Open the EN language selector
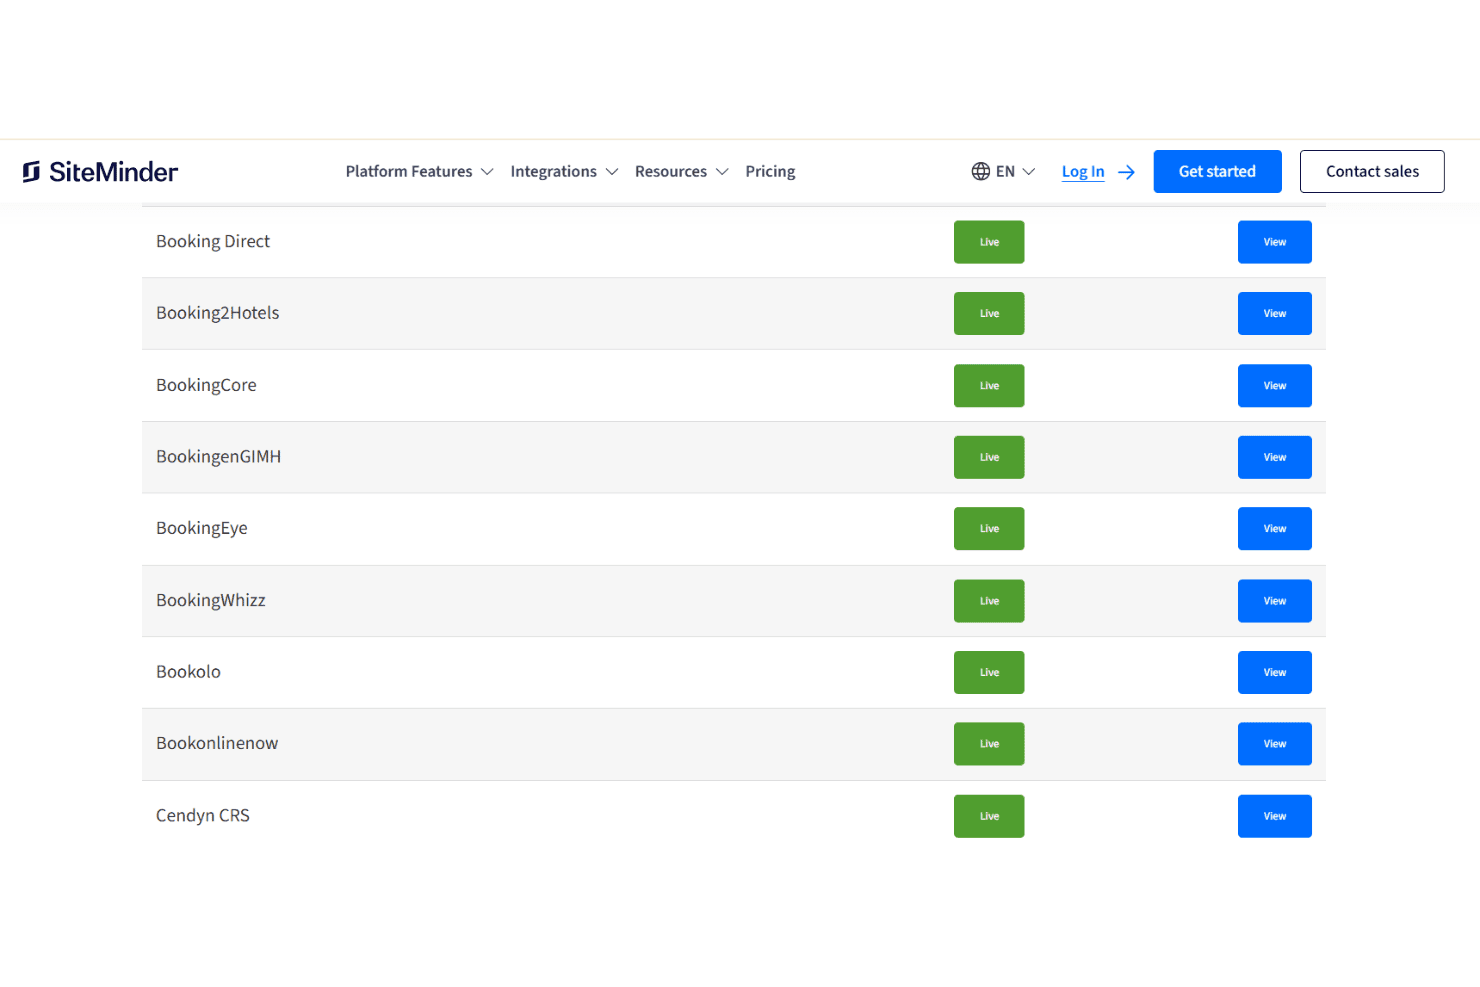This screenshot has width=1480, height=987. pyautogui.click(x=1015, y=172)
